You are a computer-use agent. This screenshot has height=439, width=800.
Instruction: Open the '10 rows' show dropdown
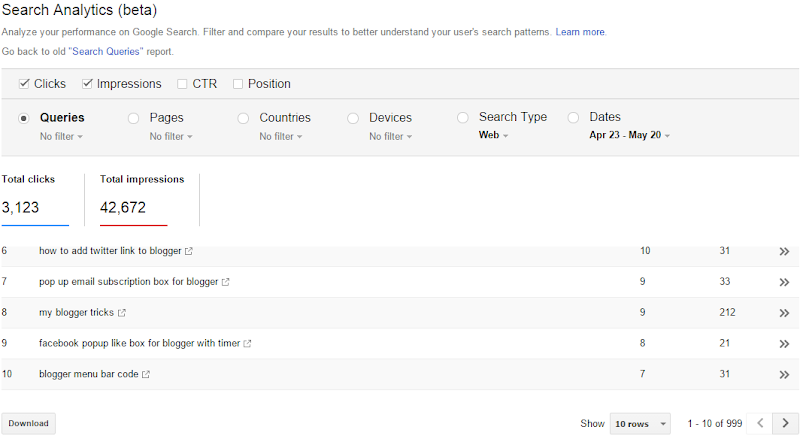coord(640,424)
